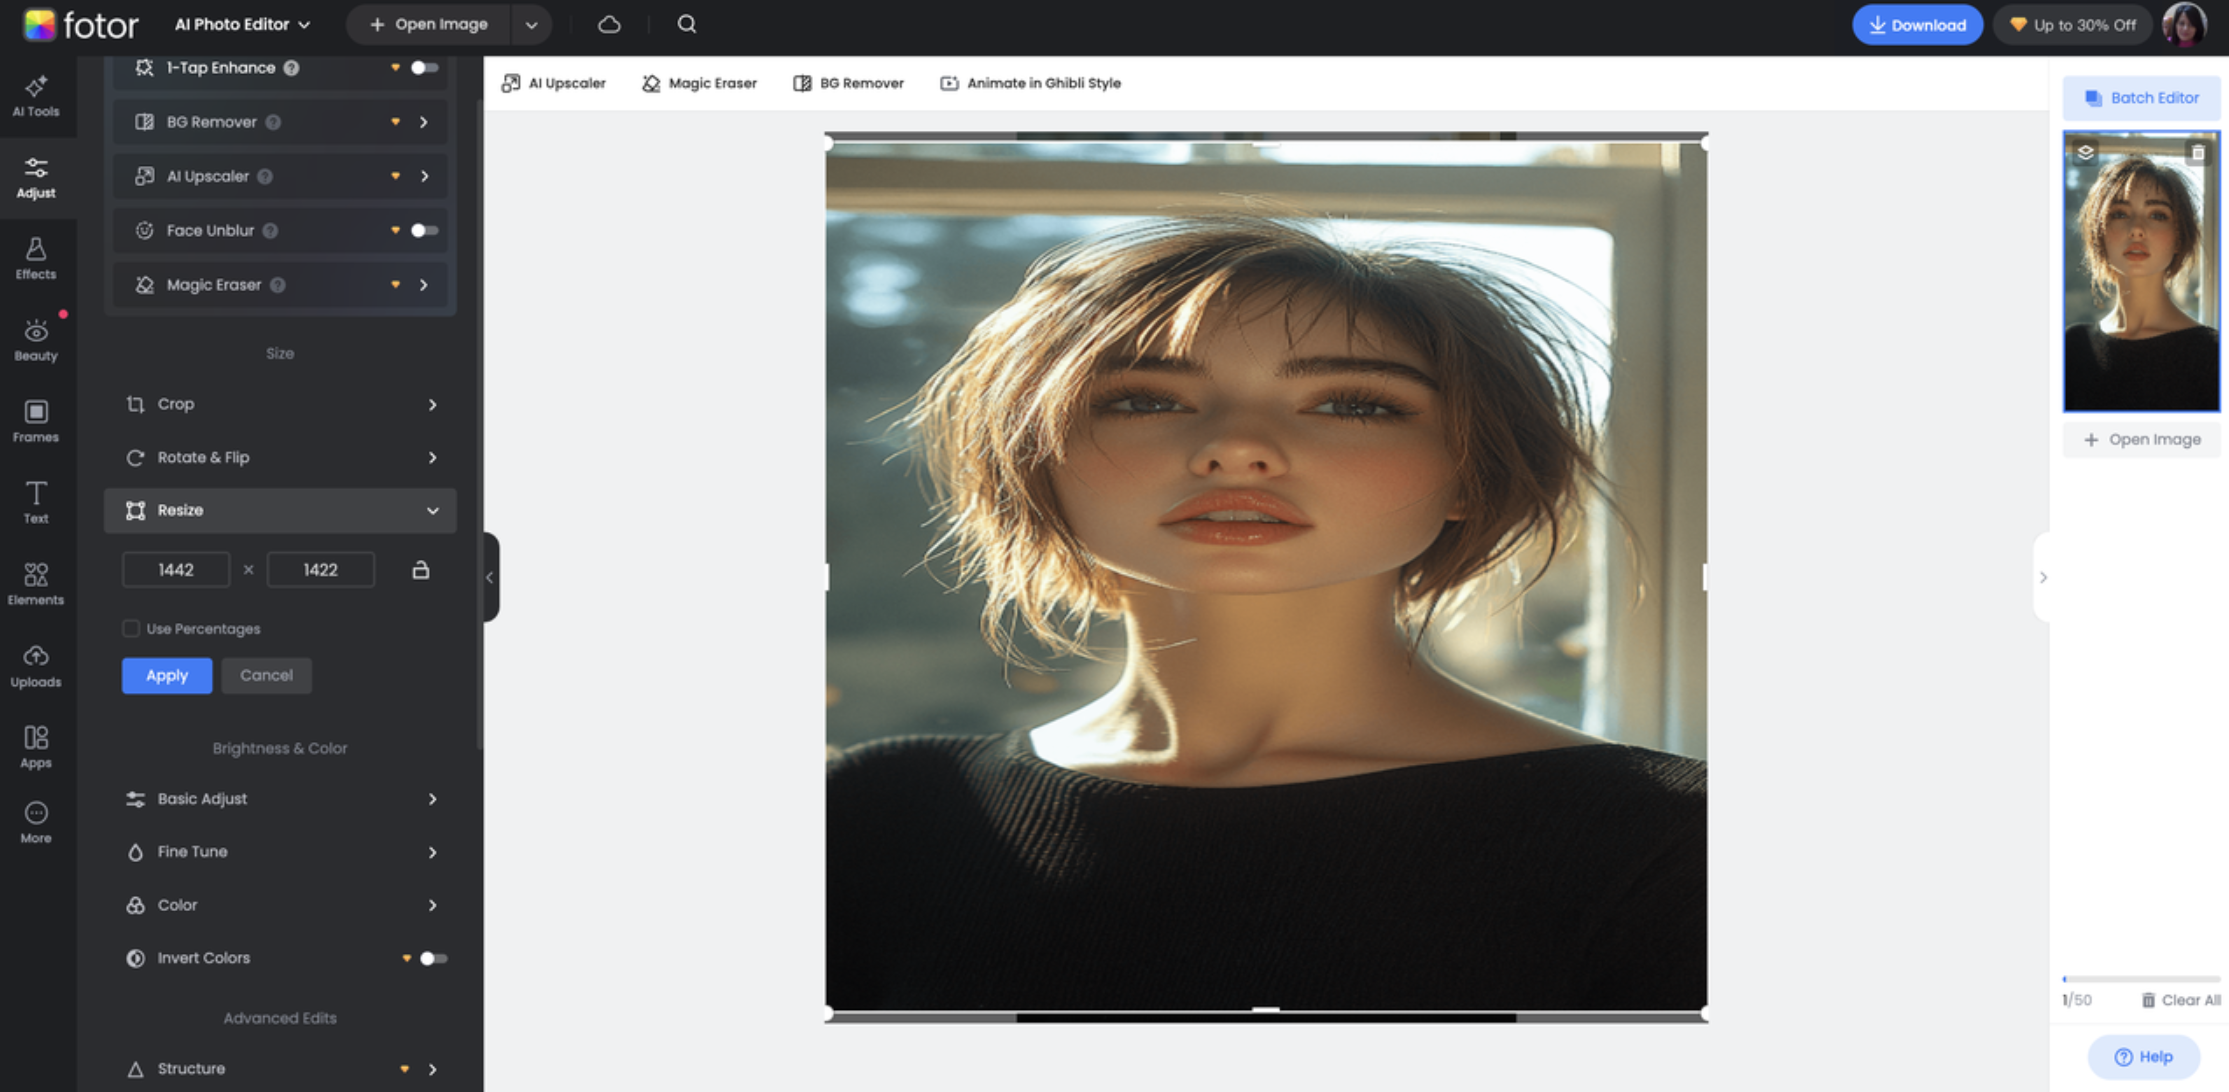Screen dimensions: 2229x1092
Task: Choose Animate in Ghibli Style option
Action: 1030,83
